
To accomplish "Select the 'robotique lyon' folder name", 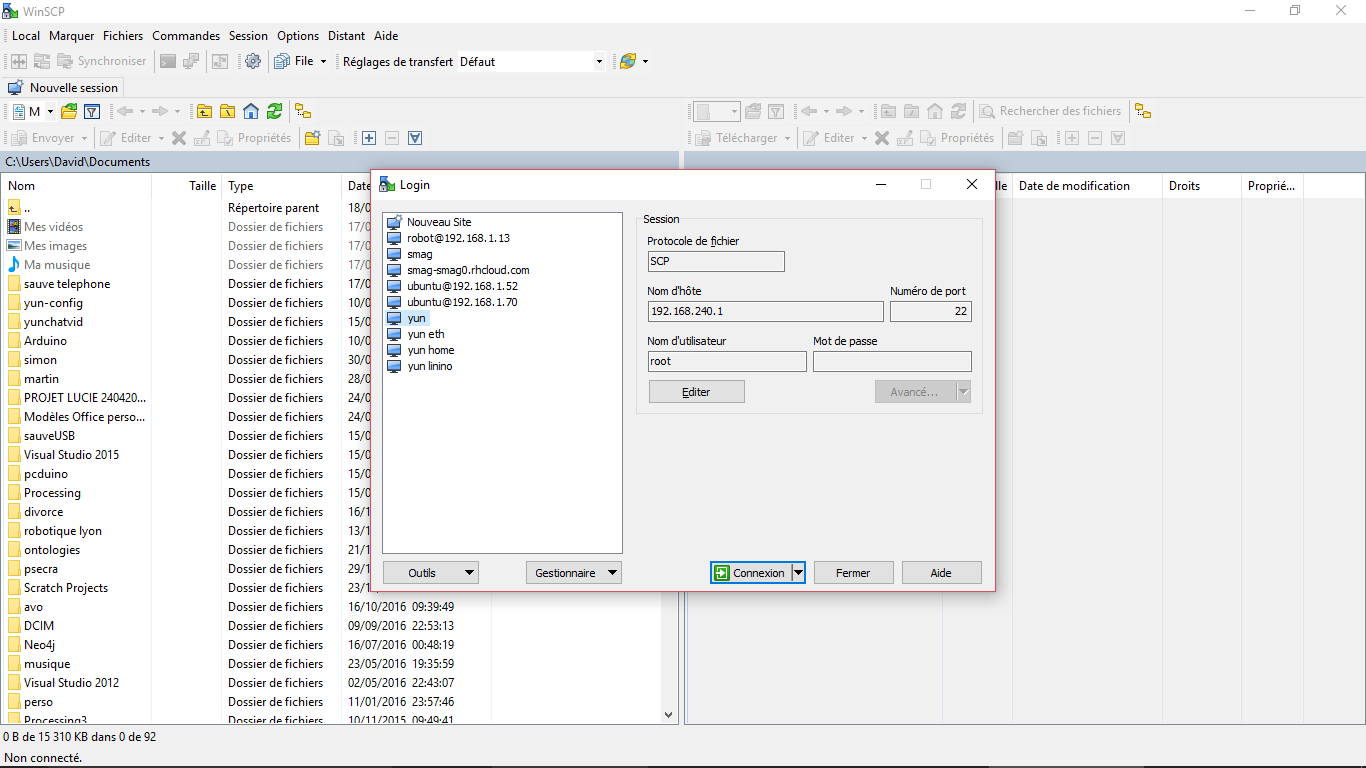I will click(63, 531).
